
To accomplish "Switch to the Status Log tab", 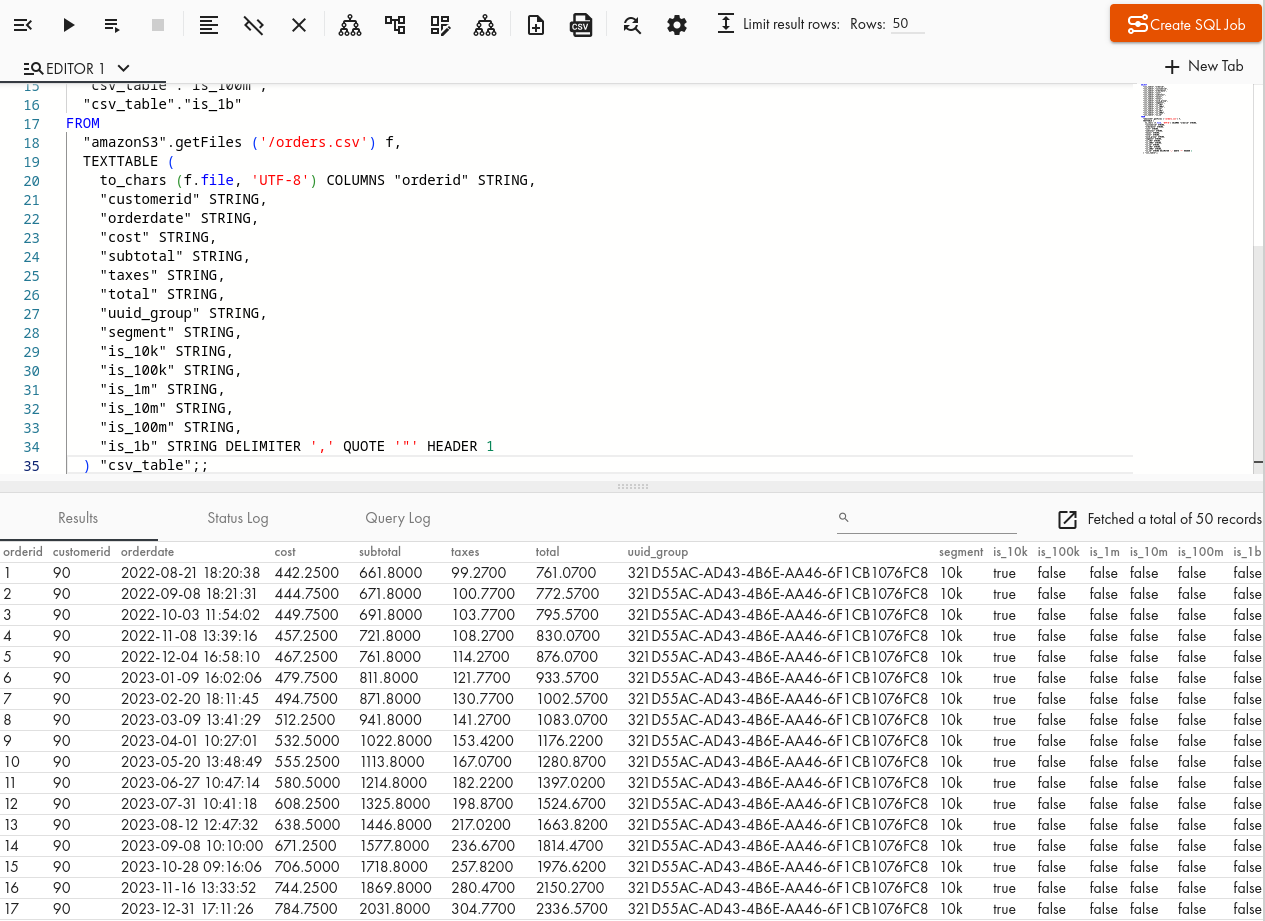I will [x=237, y=518].
